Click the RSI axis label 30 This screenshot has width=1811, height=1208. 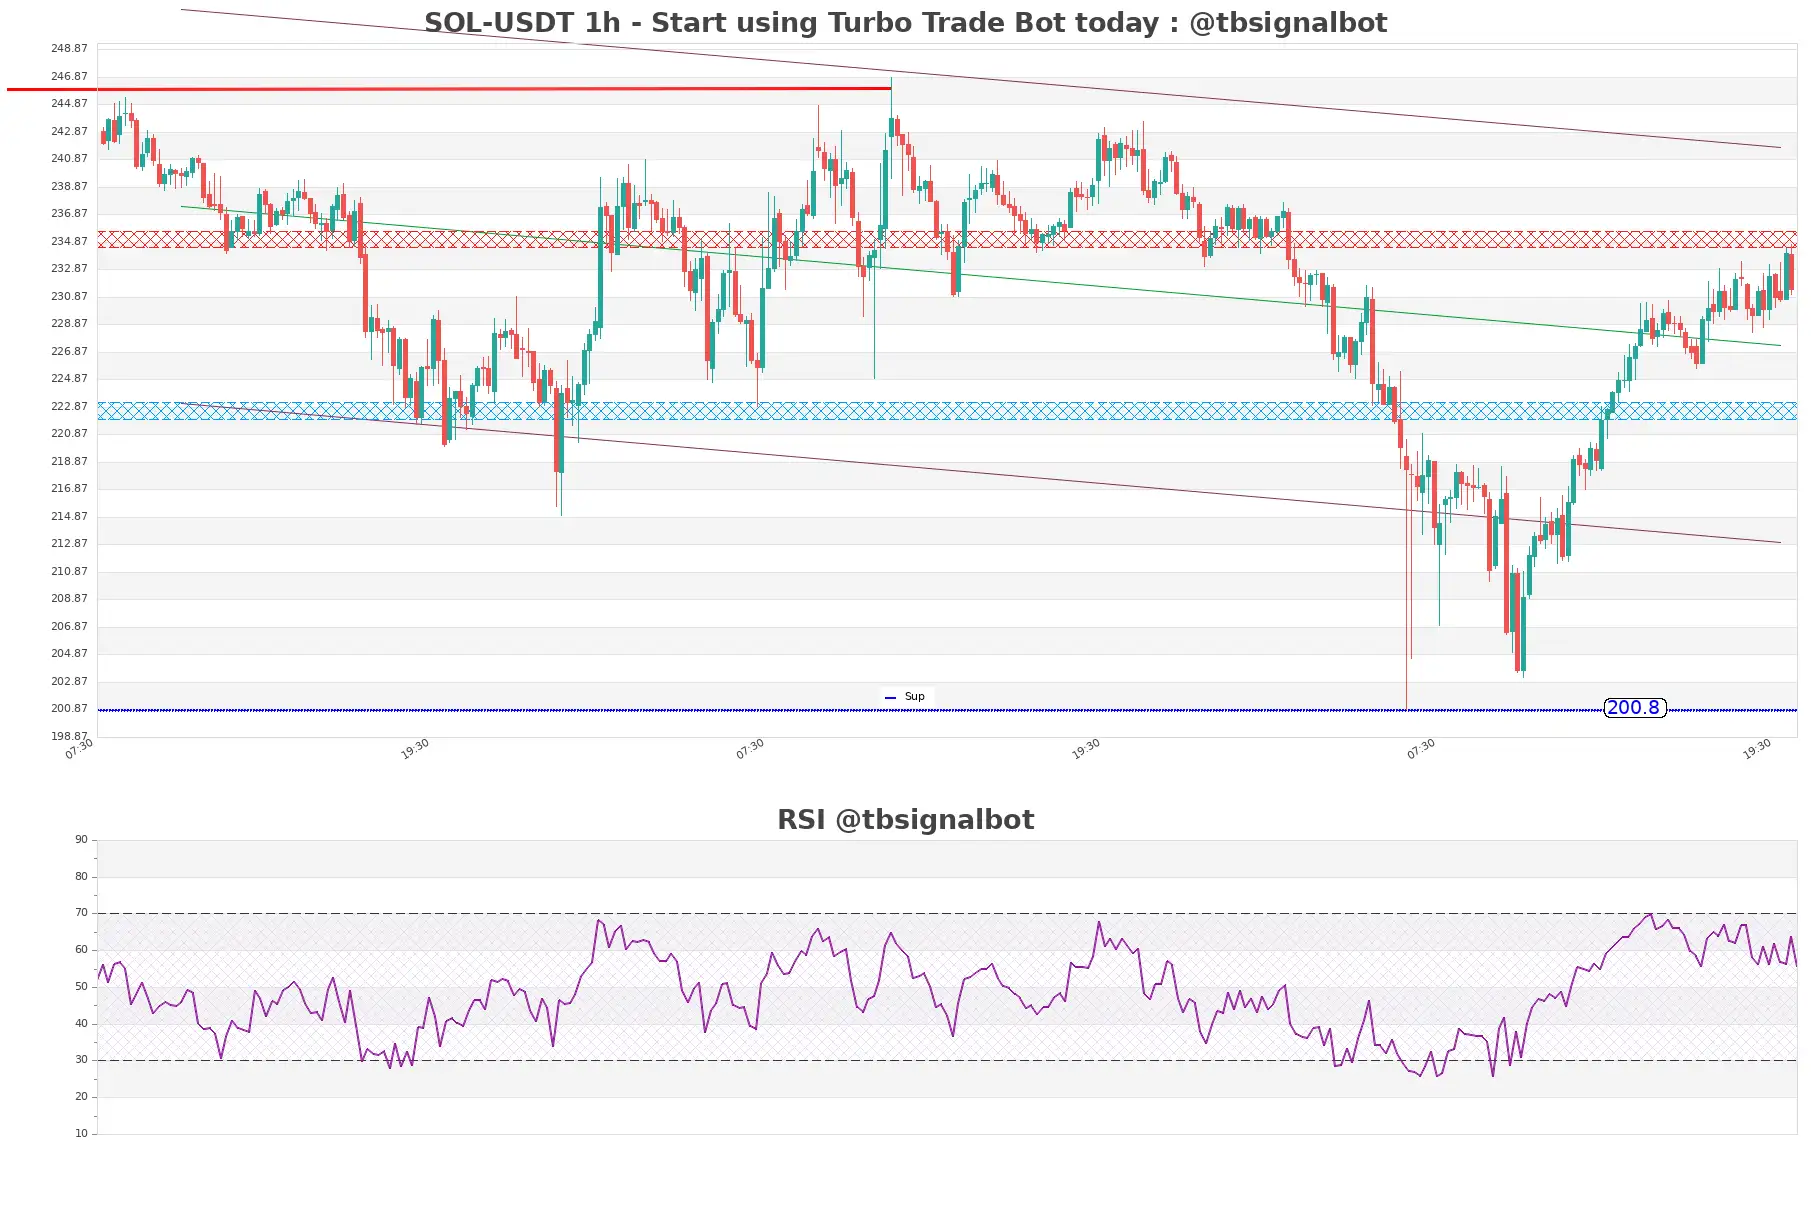click(81, 1059)
